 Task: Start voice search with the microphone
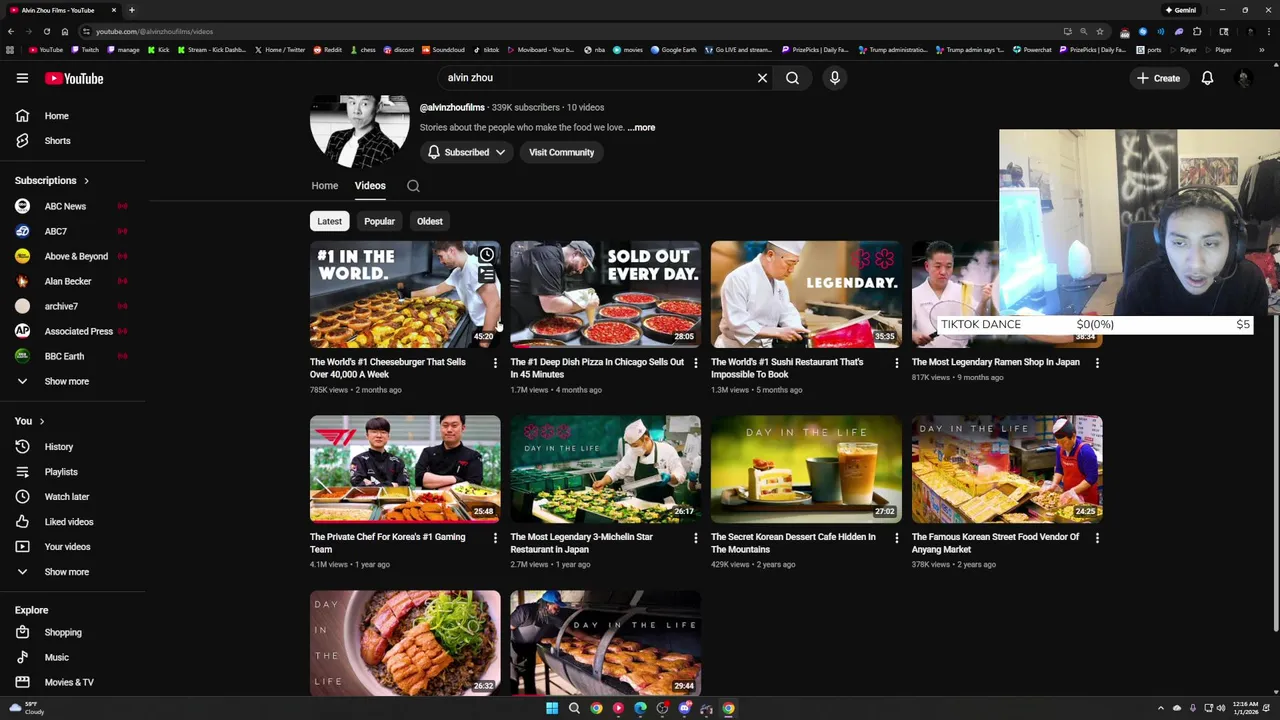[834, 78]
